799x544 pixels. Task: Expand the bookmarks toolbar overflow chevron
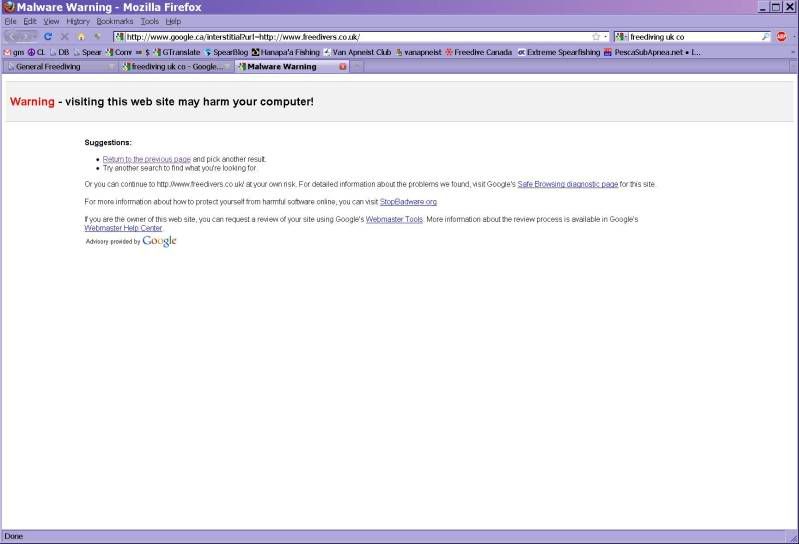(x=793, y=52)
